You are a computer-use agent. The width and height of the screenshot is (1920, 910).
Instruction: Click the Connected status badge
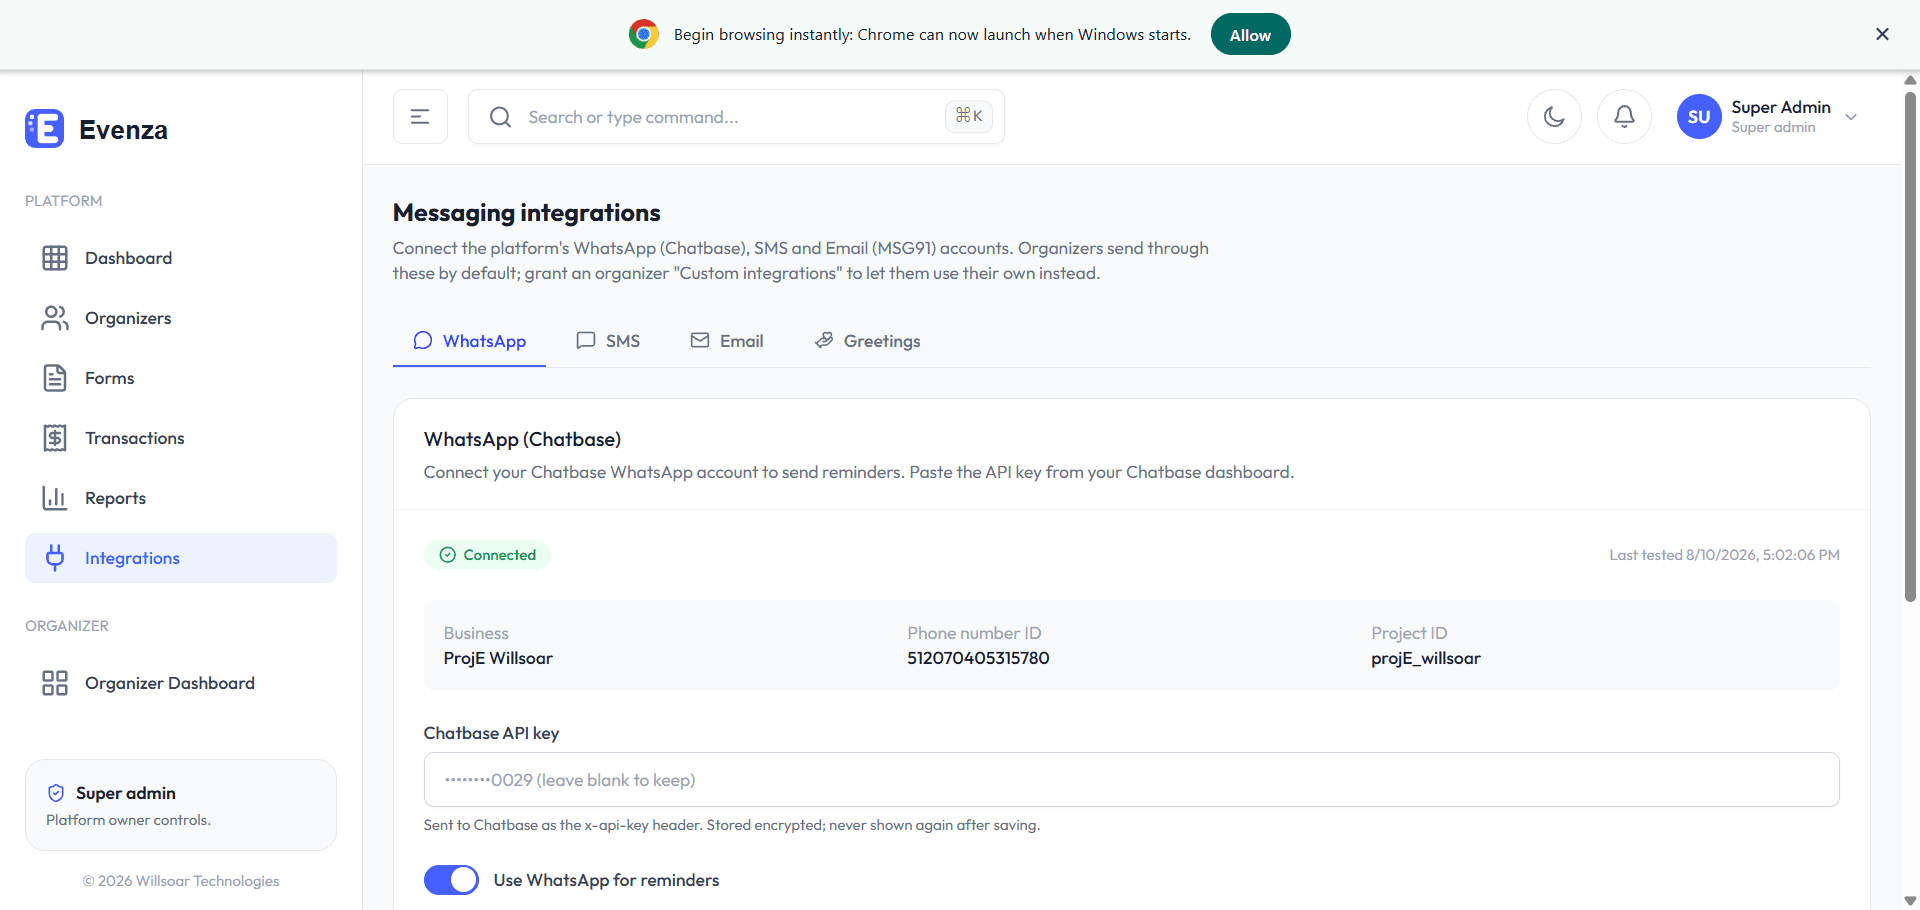pos(487,555)
